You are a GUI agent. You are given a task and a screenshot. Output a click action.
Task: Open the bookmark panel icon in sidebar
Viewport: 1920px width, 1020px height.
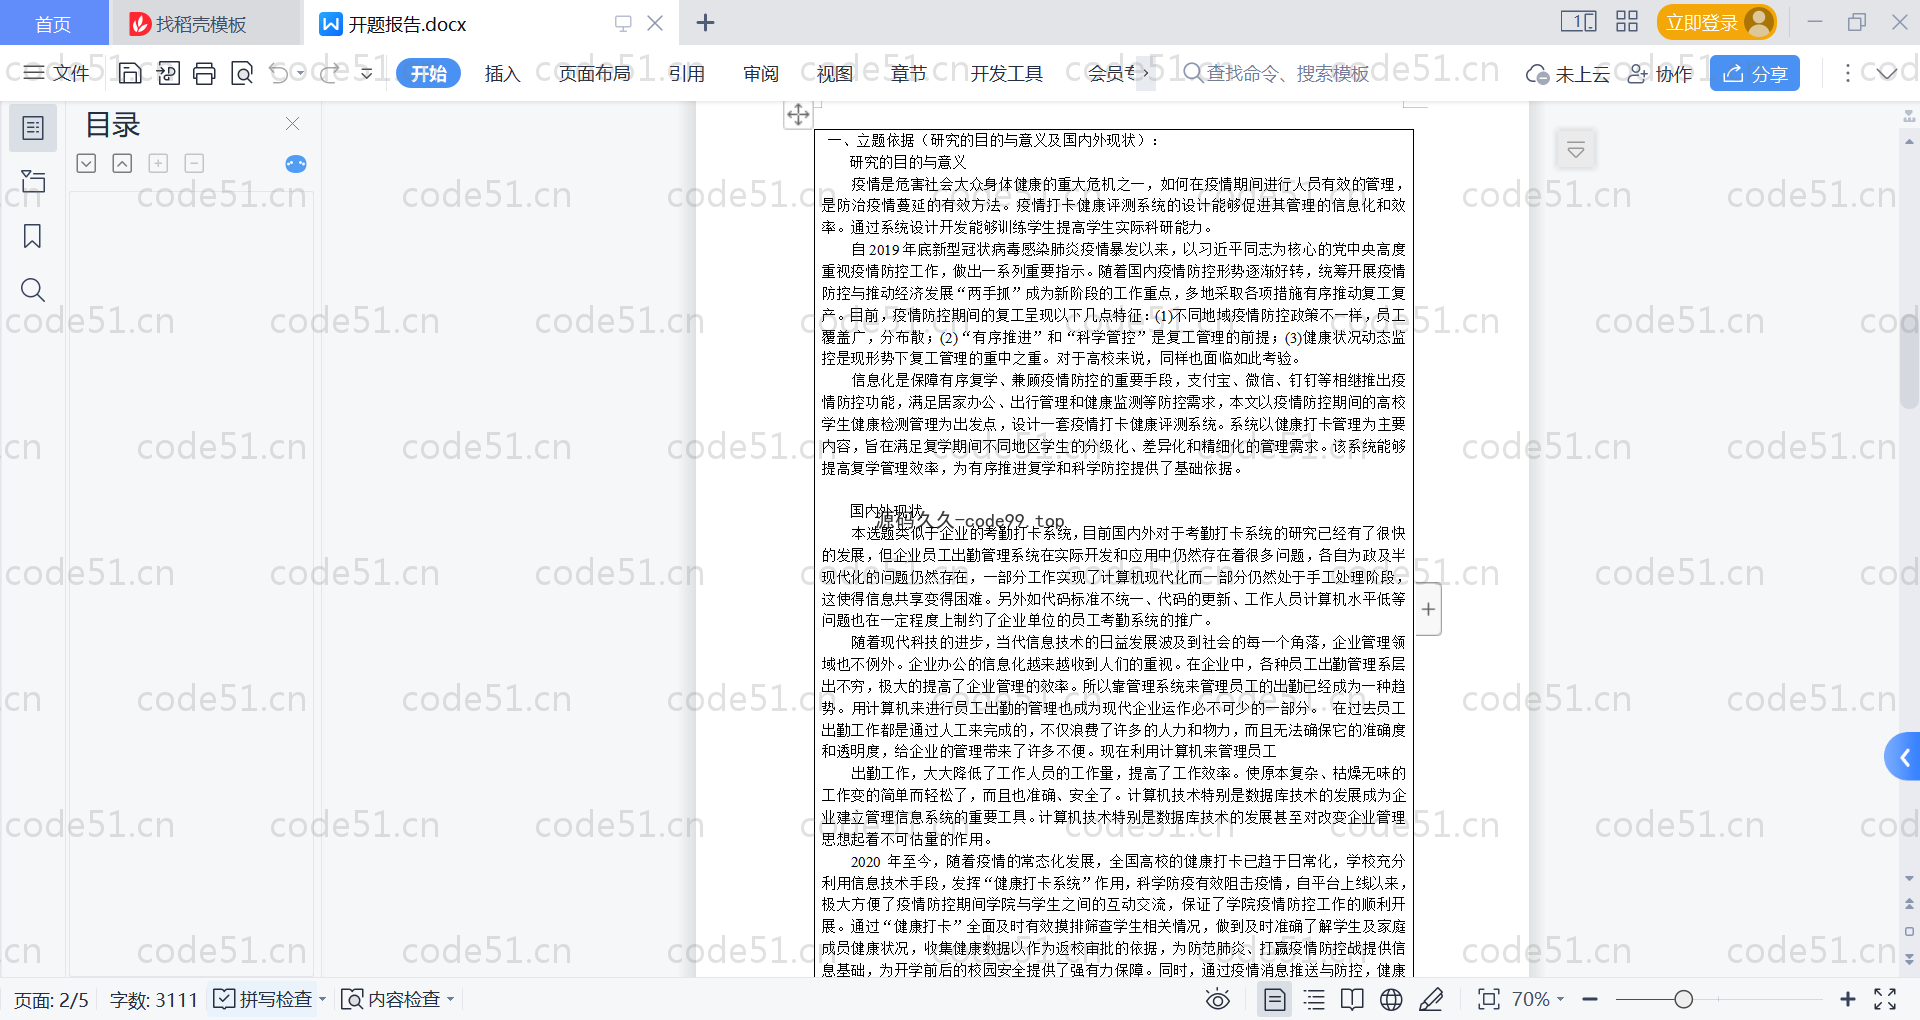(33, 236)
